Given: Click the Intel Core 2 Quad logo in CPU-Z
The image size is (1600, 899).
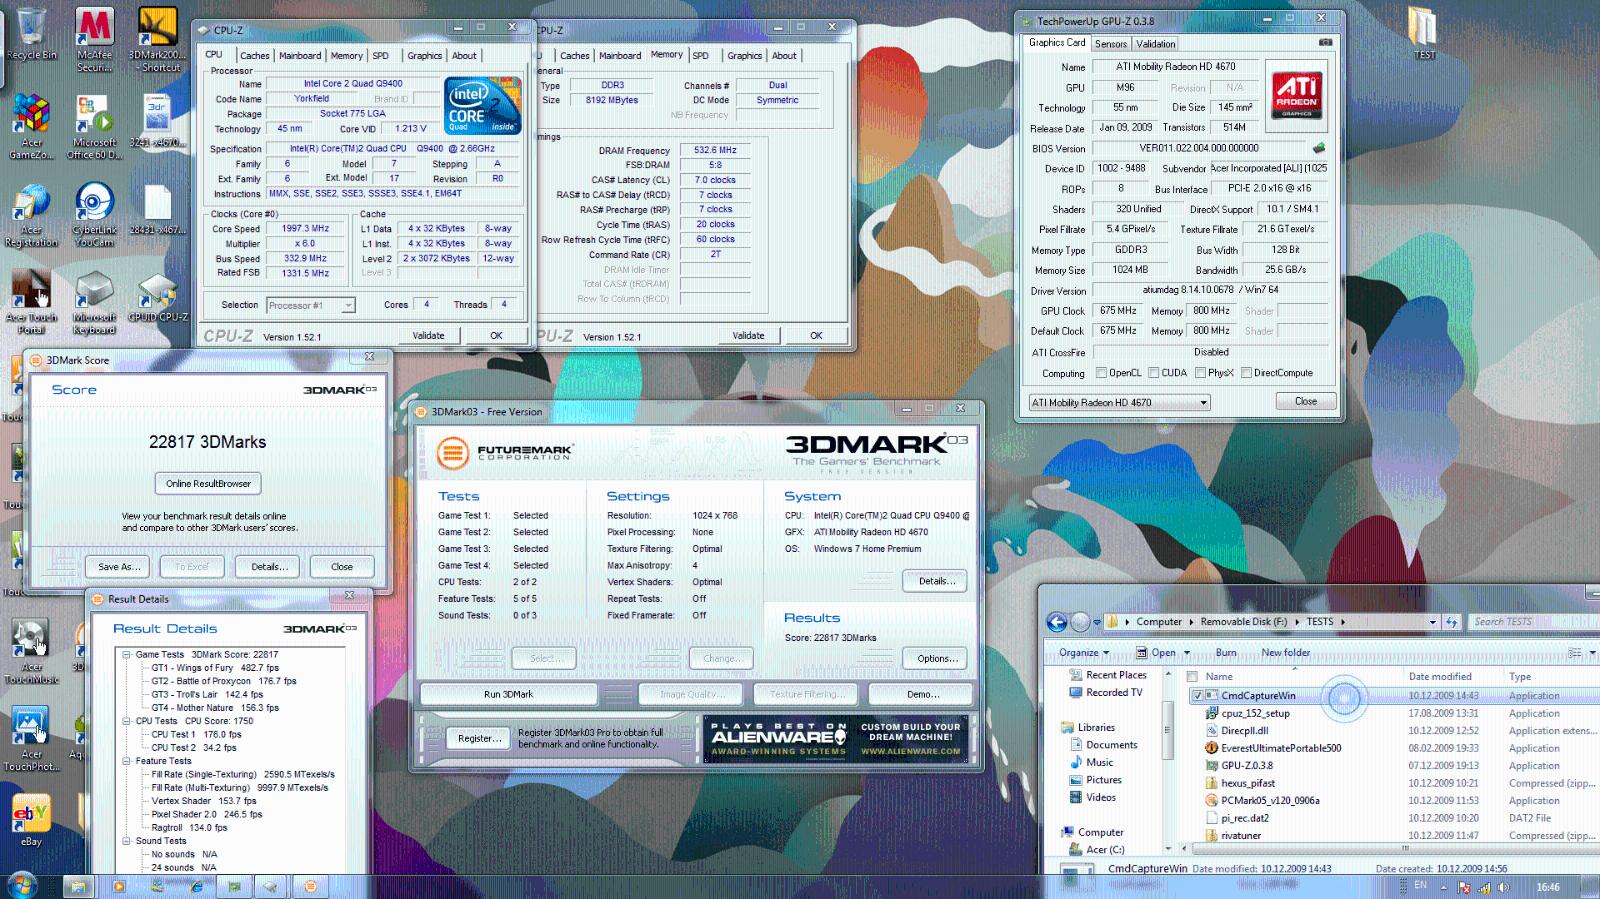Looking at the screenshot, I should (482, 106).
